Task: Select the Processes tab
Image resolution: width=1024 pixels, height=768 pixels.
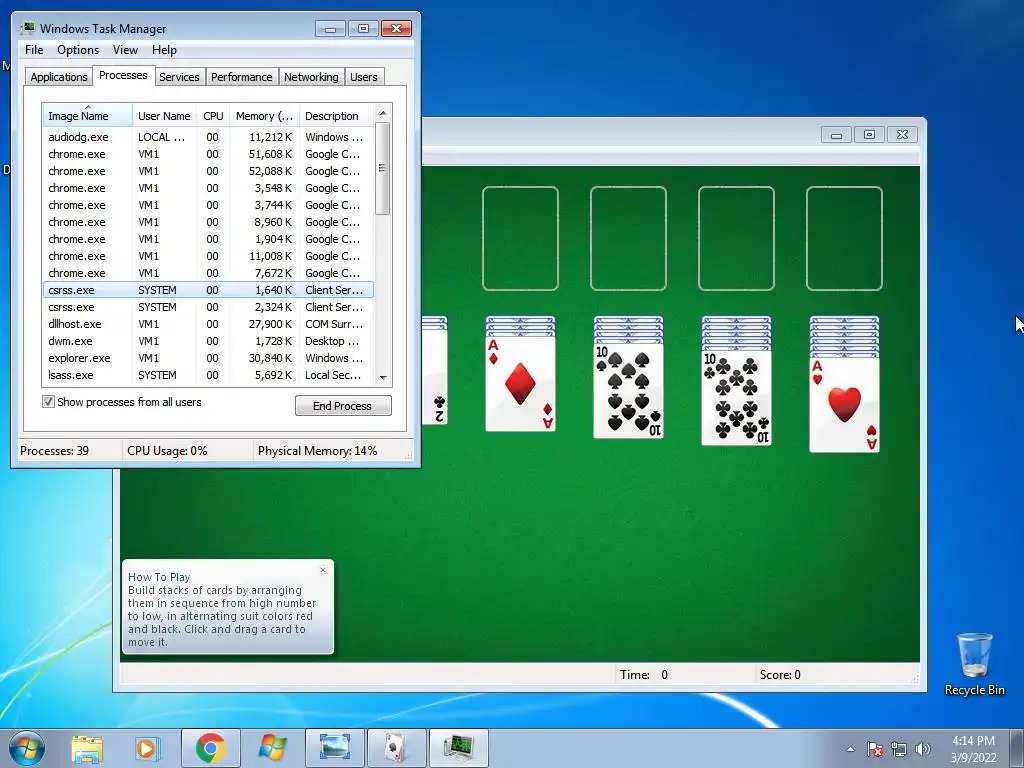Action: click(x=123, y=75)
